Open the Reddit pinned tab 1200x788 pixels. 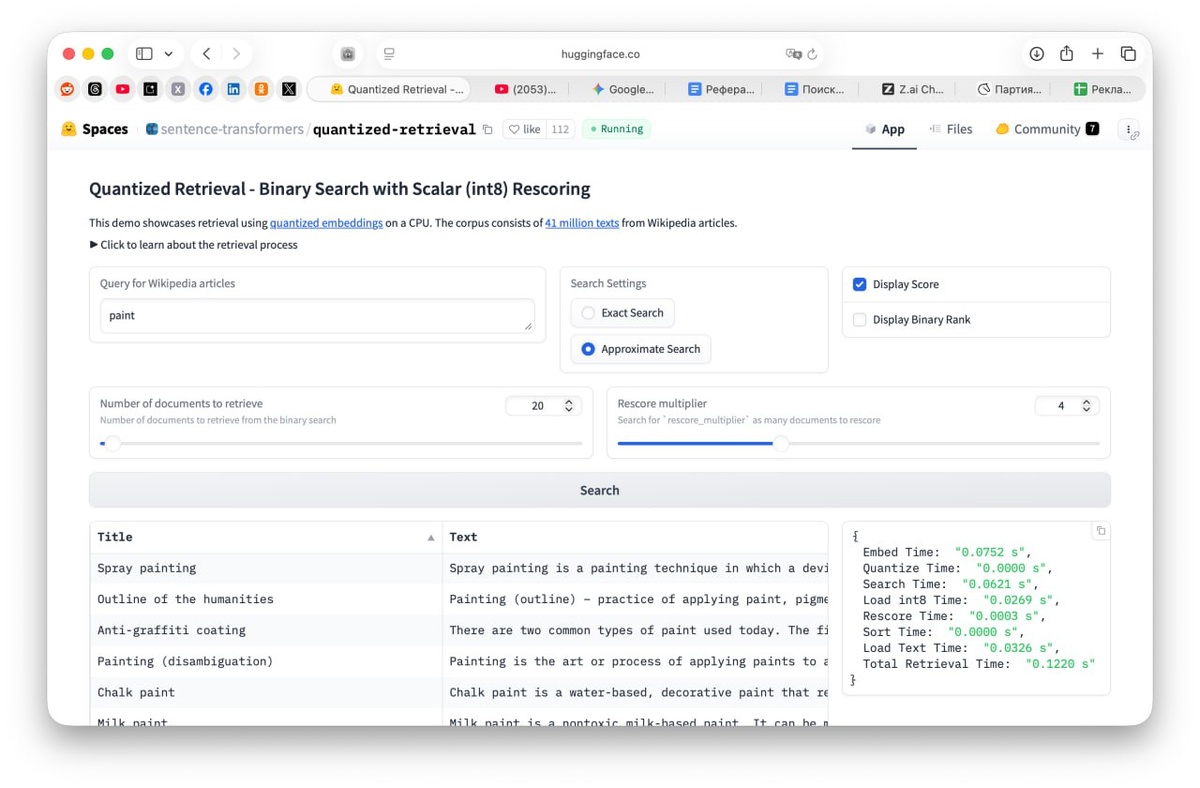(x=67, y=89)
